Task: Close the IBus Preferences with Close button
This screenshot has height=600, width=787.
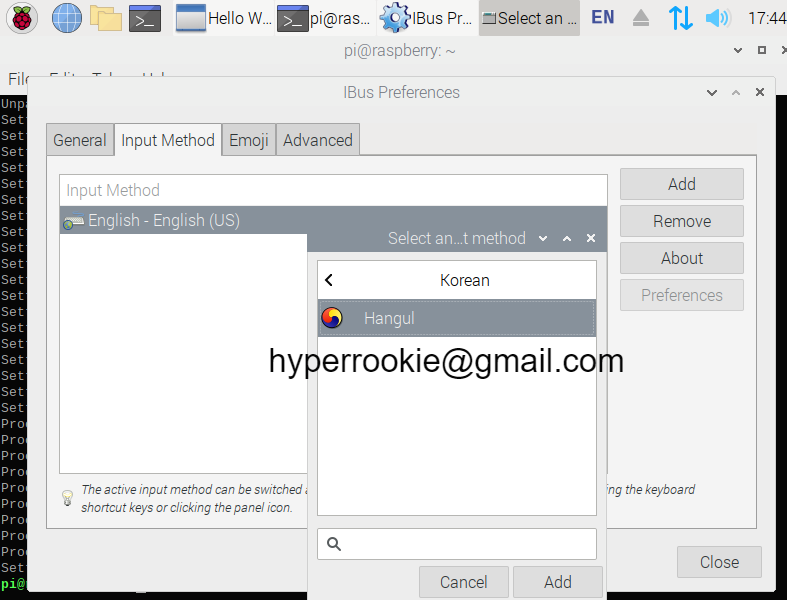Action: [719, 562]
